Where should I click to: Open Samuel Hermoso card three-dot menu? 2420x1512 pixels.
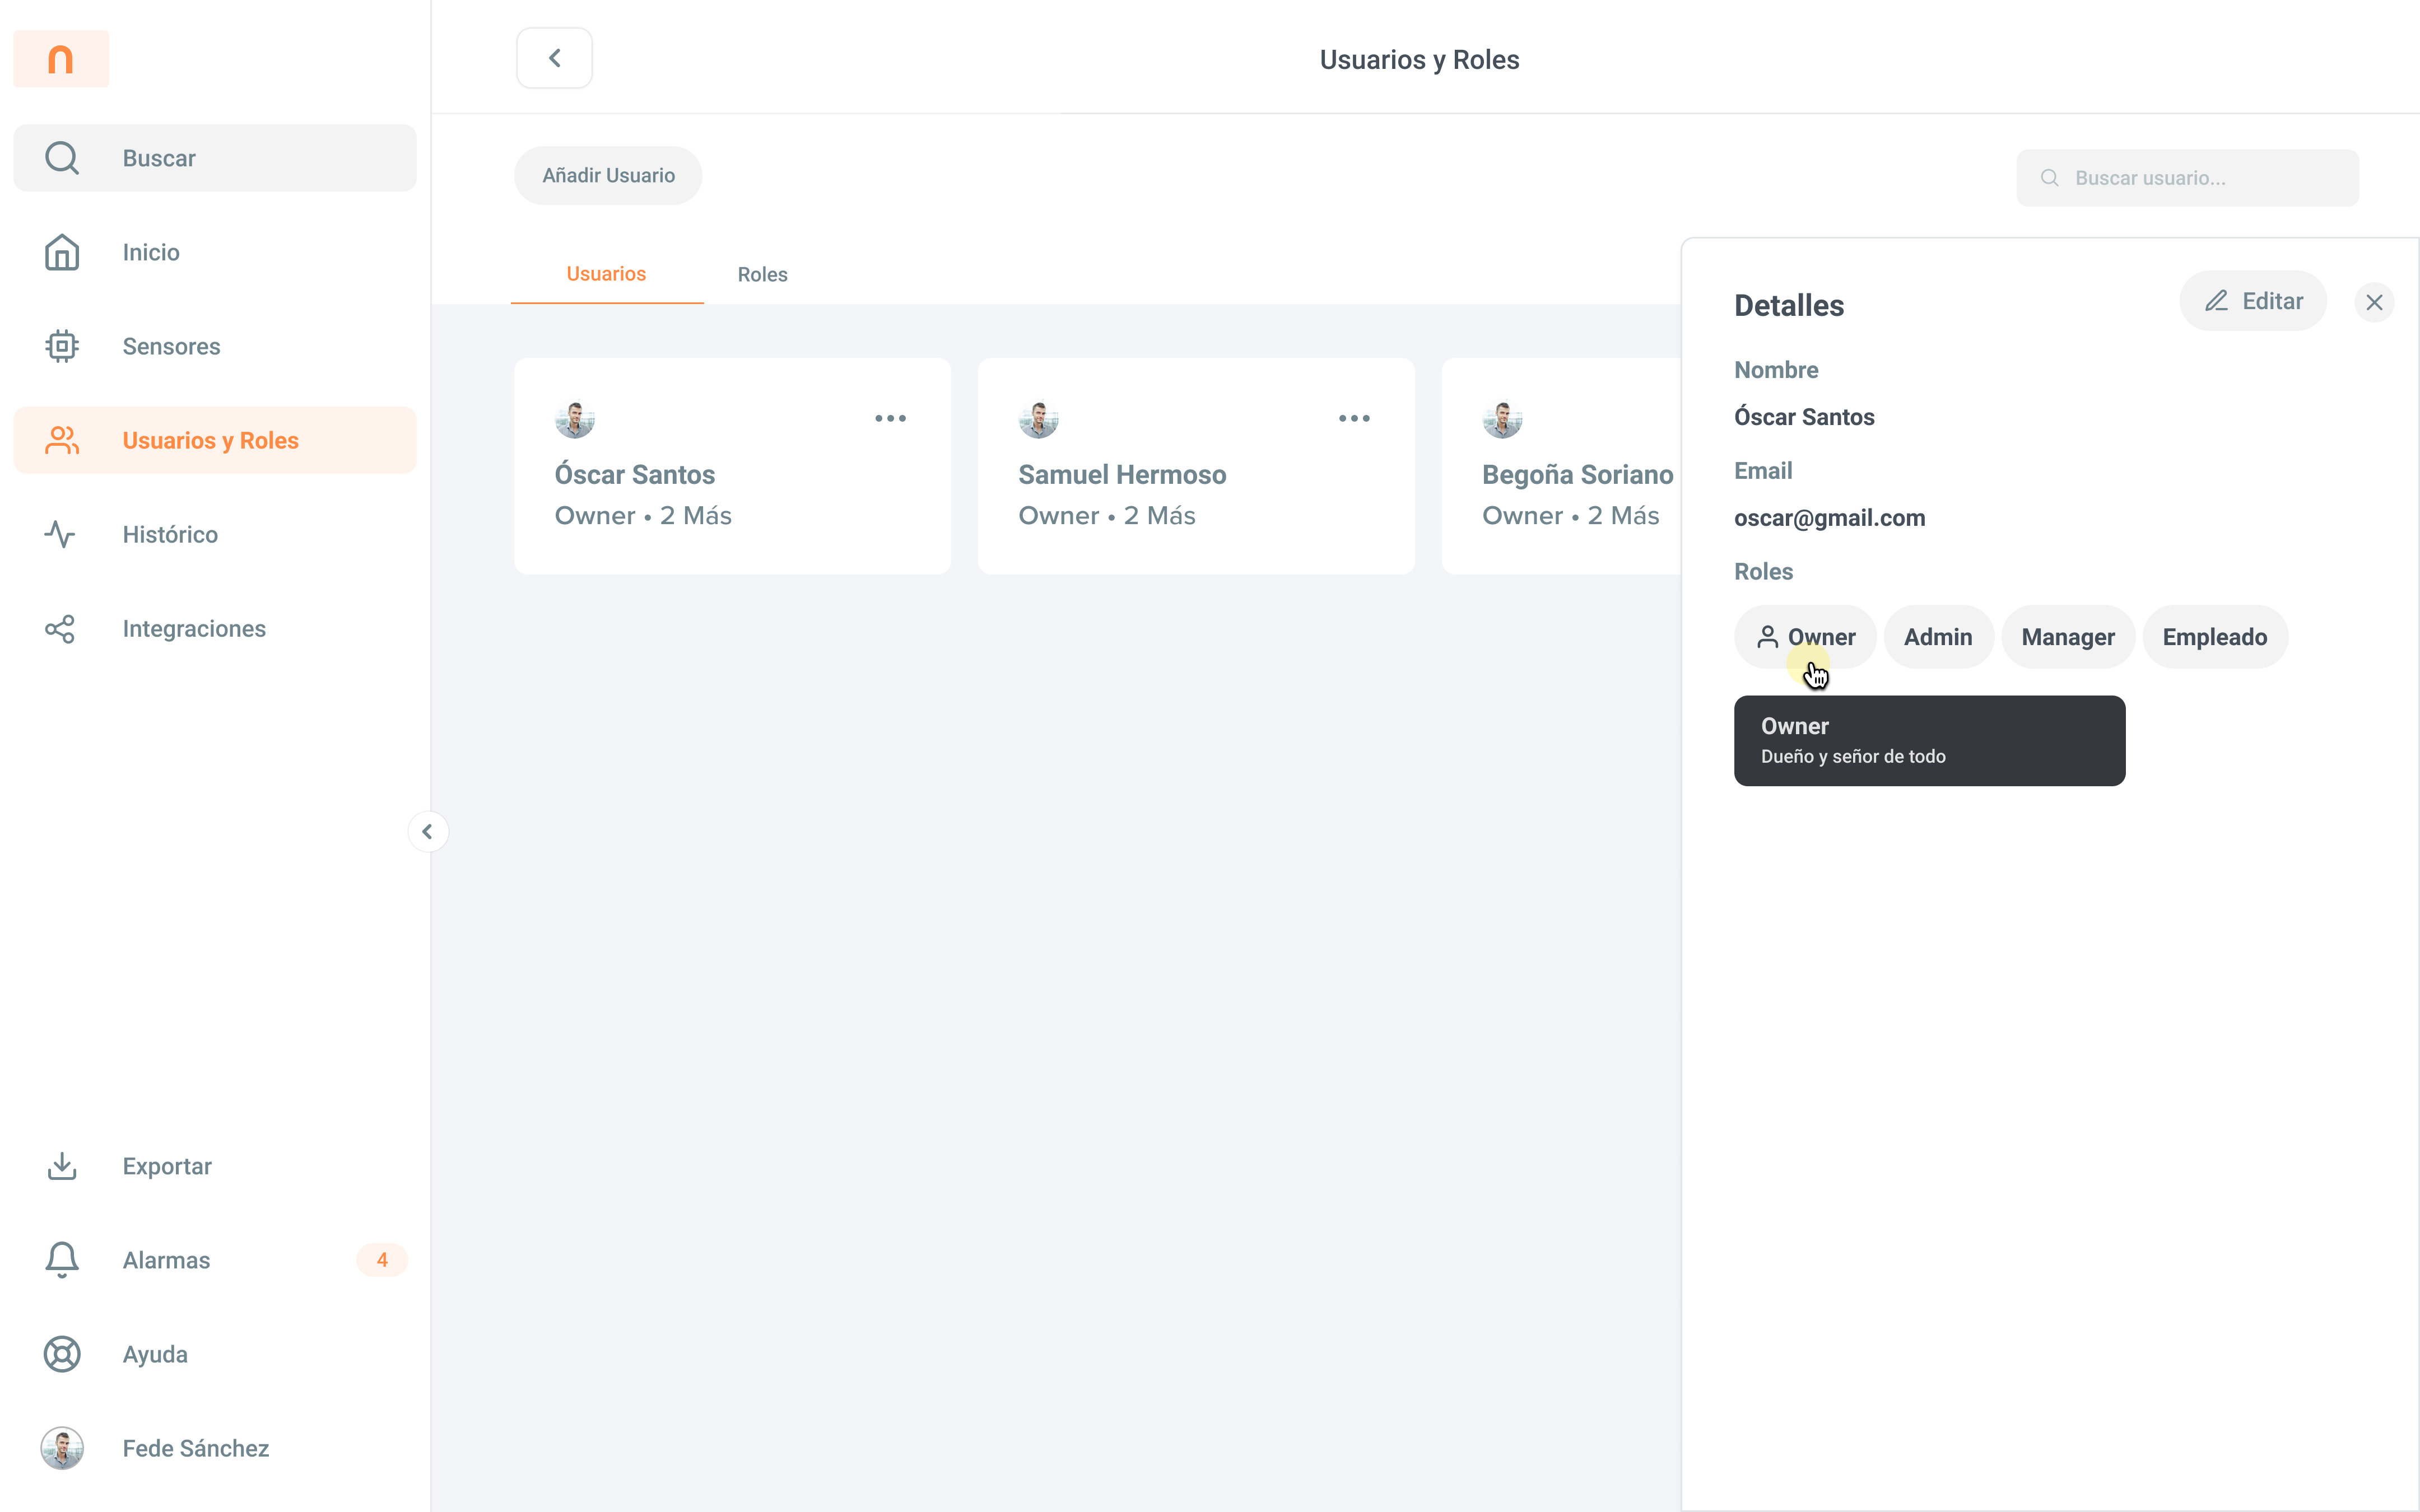[x=1354, y=418]
